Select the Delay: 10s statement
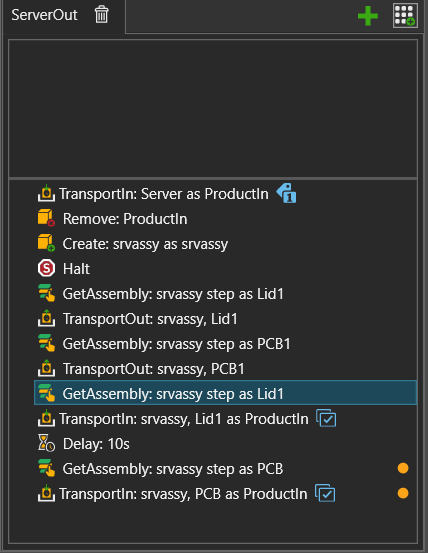The height and width of the screenshot is (553, 428). [x=96, y=444]
